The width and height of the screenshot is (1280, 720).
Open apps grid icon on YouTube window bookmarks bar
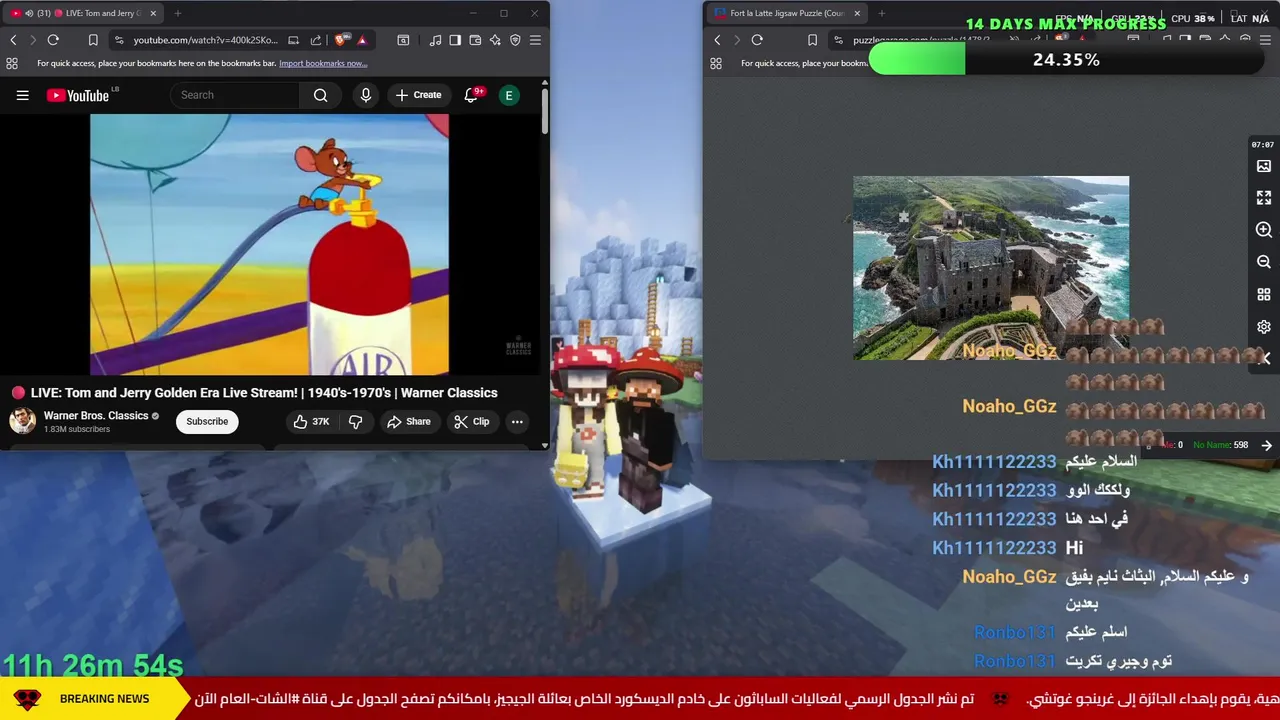tap(12, 63)
